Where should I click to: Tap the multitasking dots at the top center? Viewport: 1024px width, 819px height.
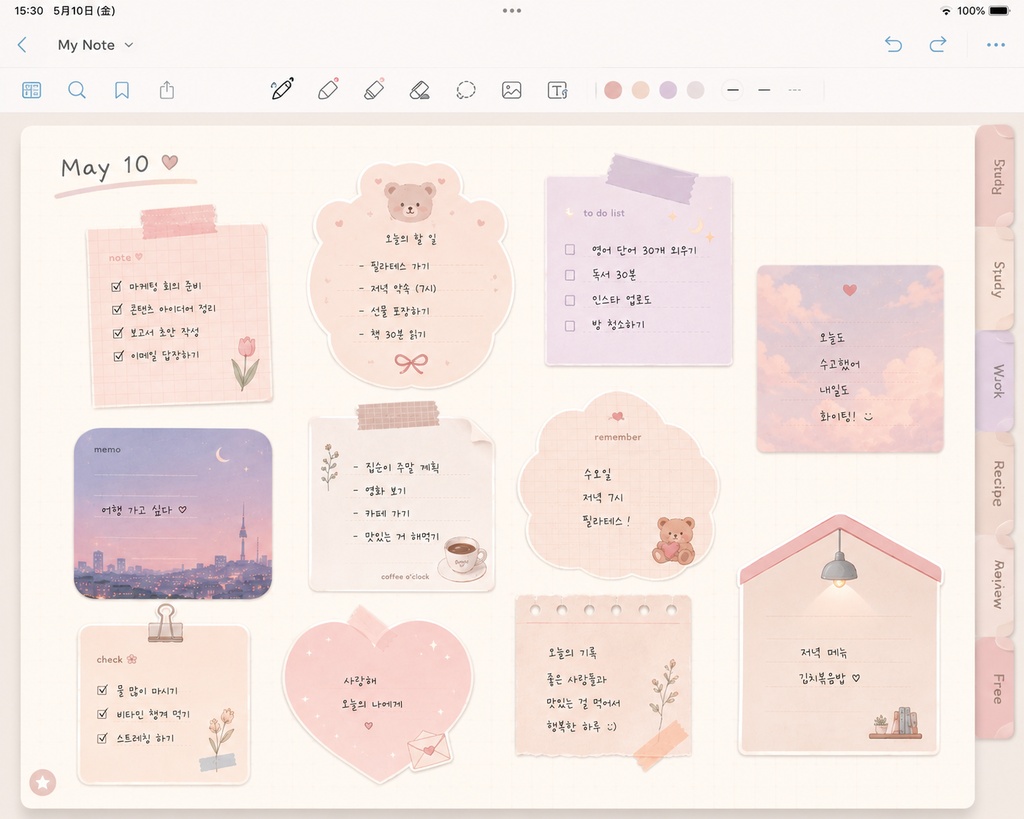coord(512,10)
